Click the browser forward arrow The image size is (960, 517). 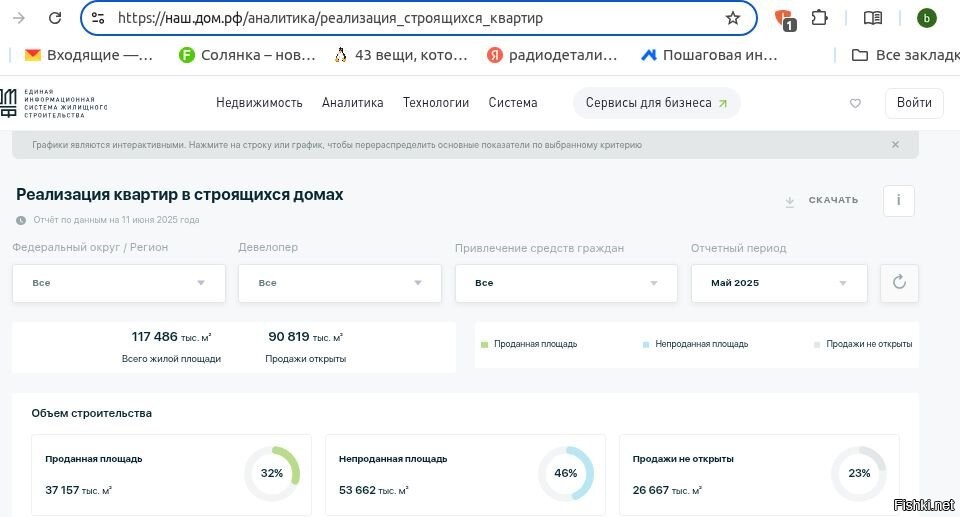coord(19,18)
